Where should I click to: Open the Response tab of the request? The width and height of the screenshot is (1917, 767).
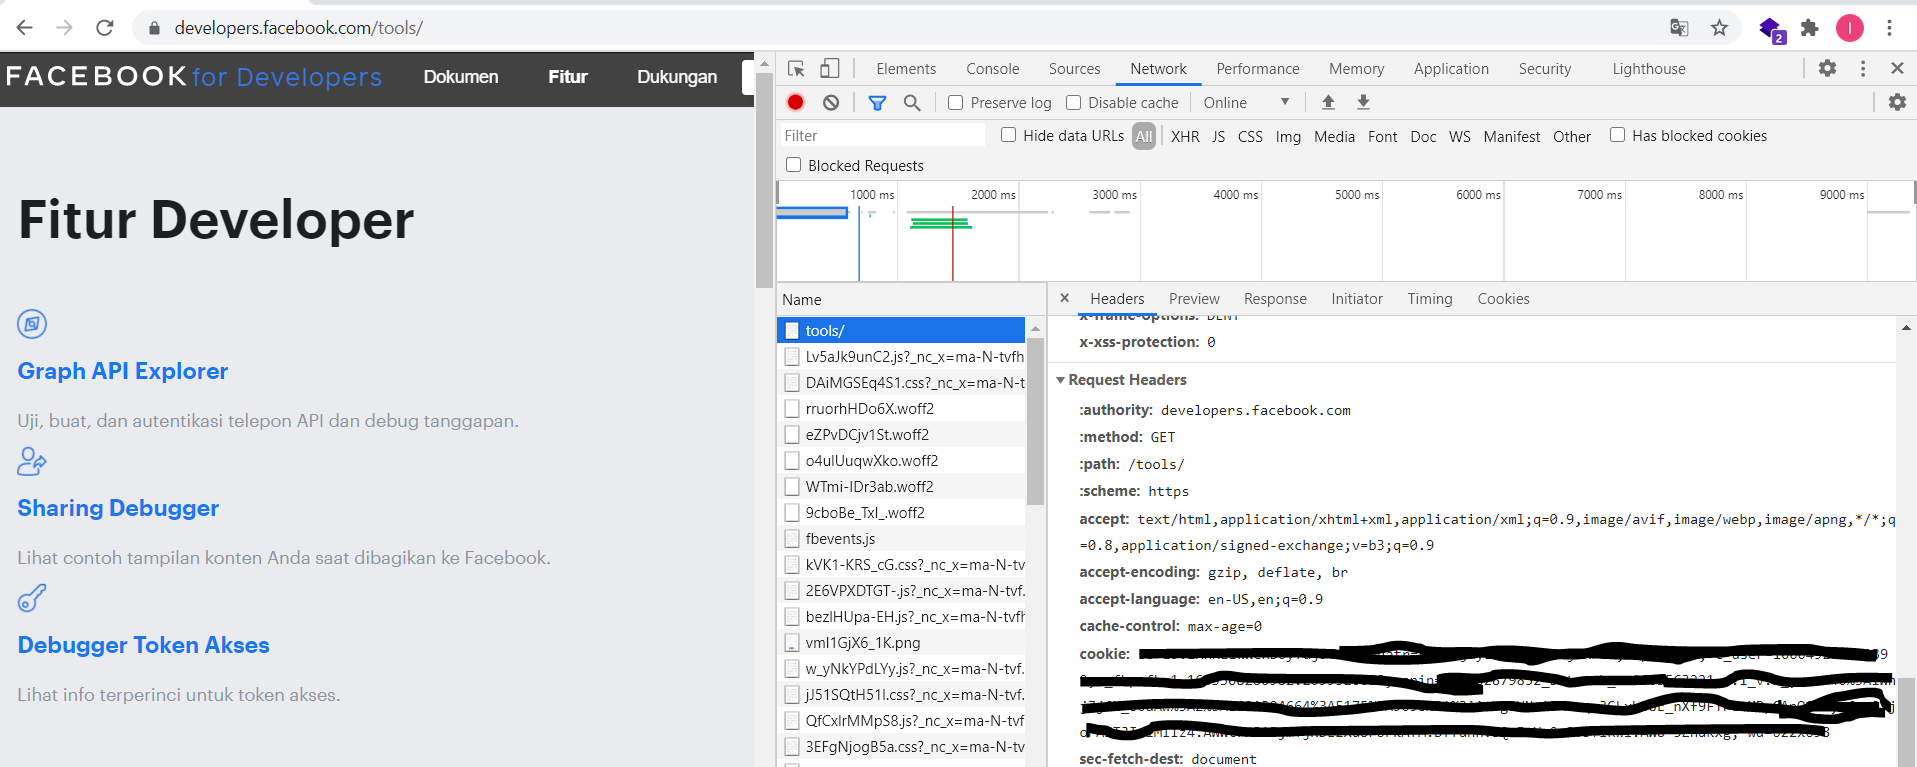1275,298
